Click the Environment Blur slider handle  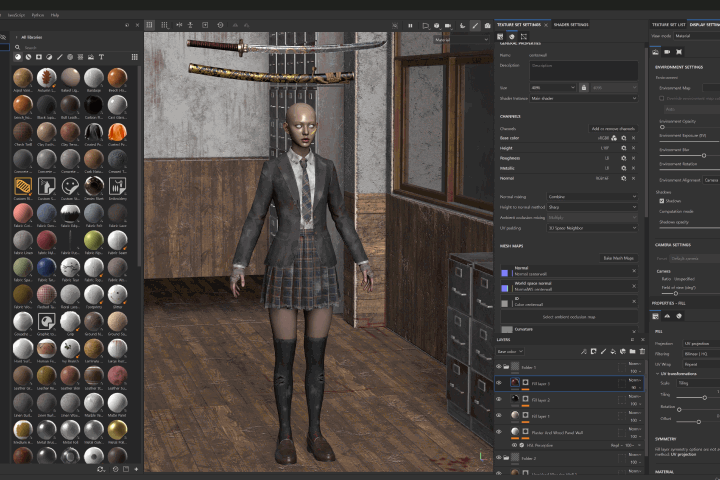tap(703, 156)
